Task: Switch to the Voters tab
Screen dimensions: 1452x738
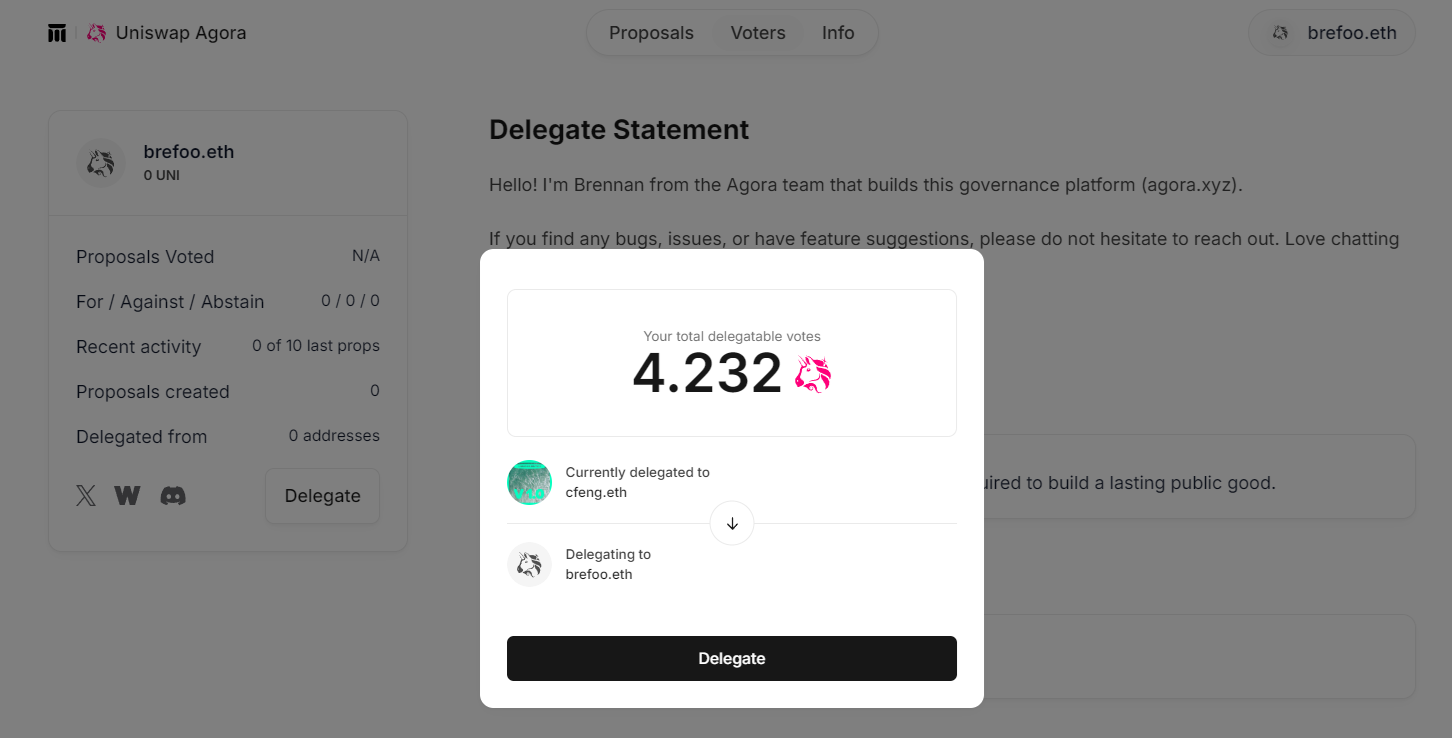Action: coord(758,33)
